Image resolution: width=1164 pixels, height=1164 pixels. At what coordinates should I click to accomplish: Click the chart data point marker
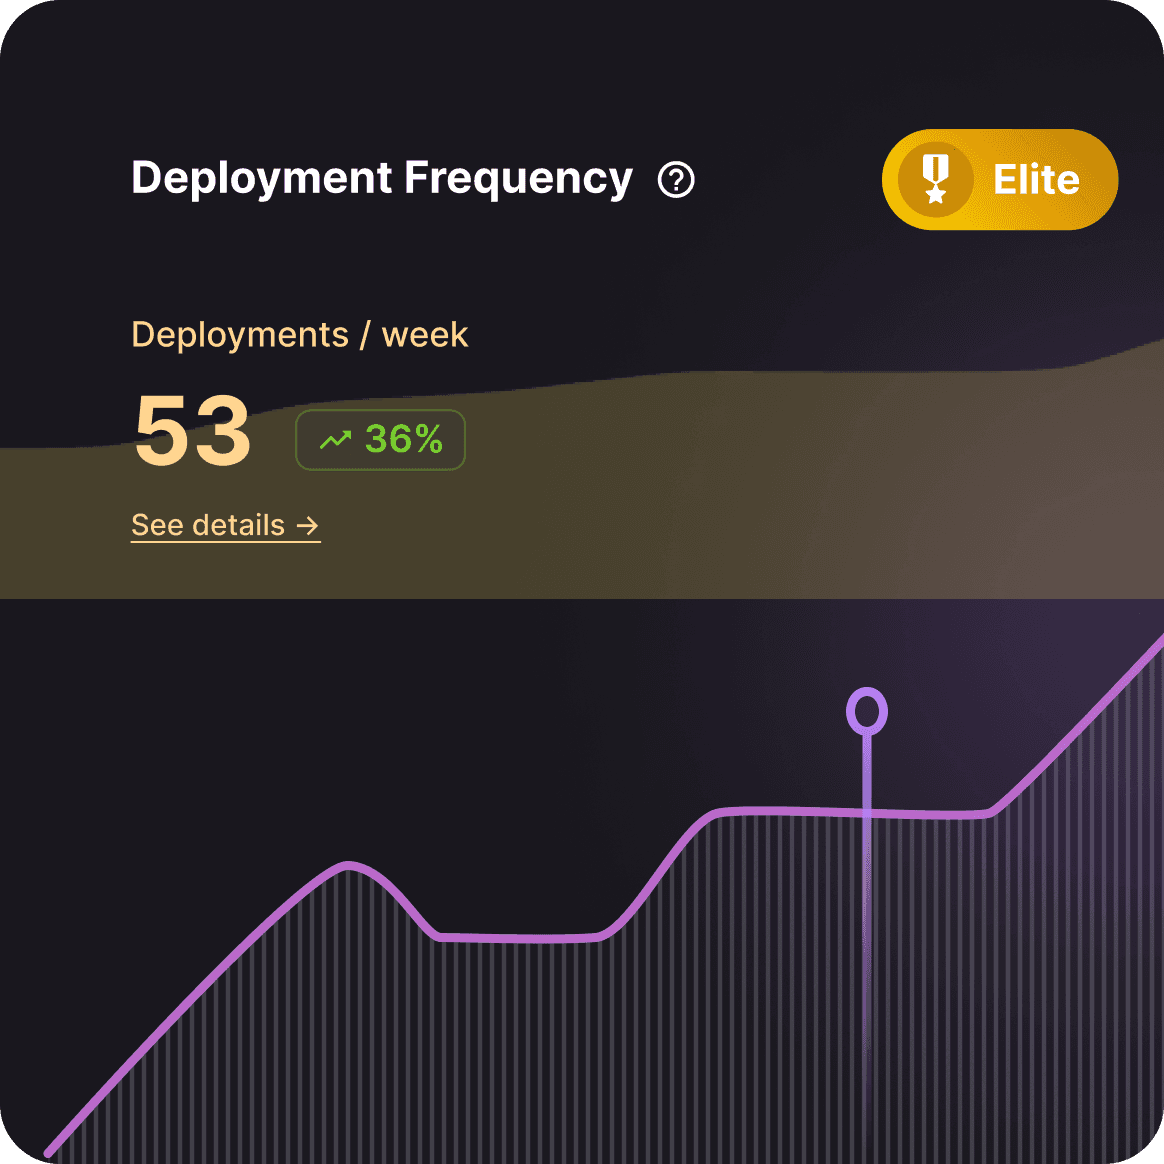(x=866, y=711)
